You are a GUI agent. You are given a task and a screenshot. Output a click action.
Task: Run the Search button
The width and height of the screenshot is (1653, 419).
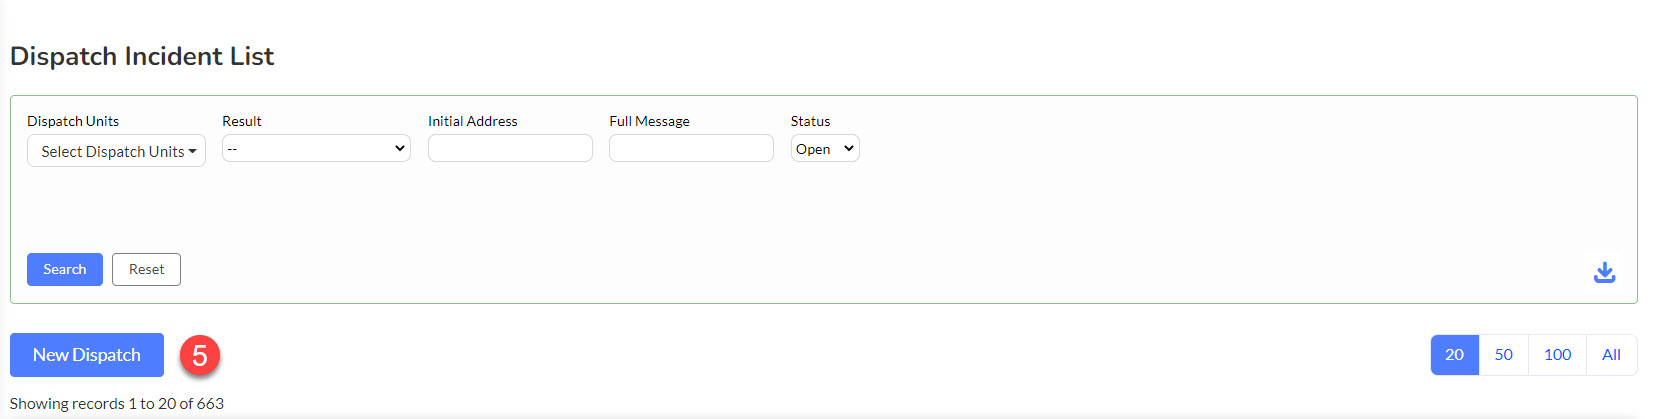tap(65, 269)
